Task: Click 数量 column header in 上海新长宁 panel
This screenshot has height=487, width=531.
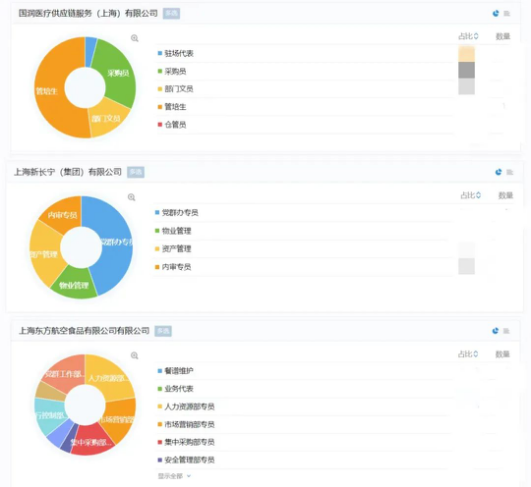Action: (x=506, y=195)
